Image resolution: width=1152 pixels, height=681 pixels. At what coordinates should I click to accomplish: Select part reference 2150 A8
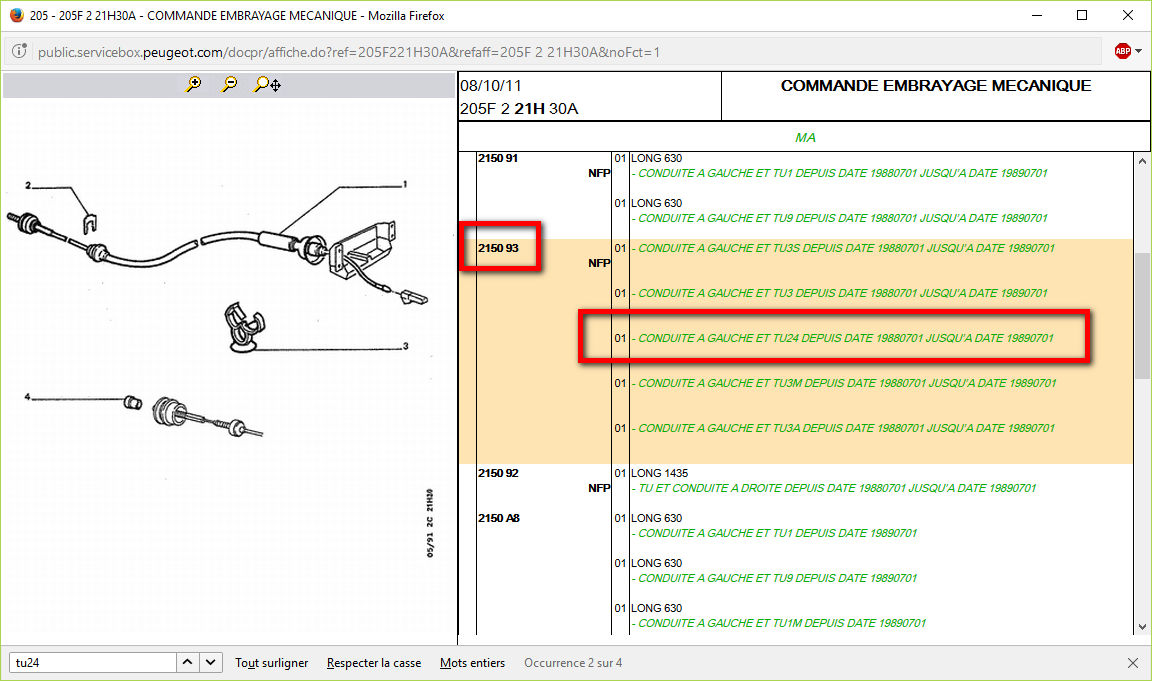click(499, 518)
